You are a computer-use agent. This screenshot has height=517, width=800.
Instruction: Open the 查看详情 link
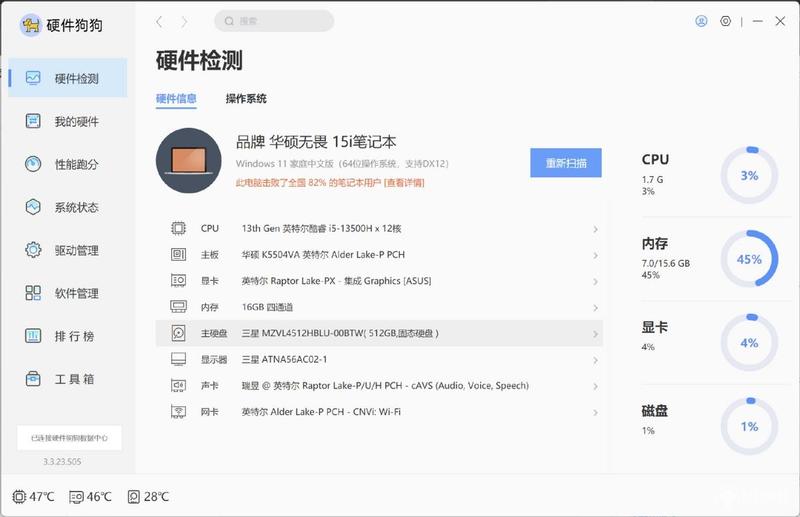click(405, 182)
